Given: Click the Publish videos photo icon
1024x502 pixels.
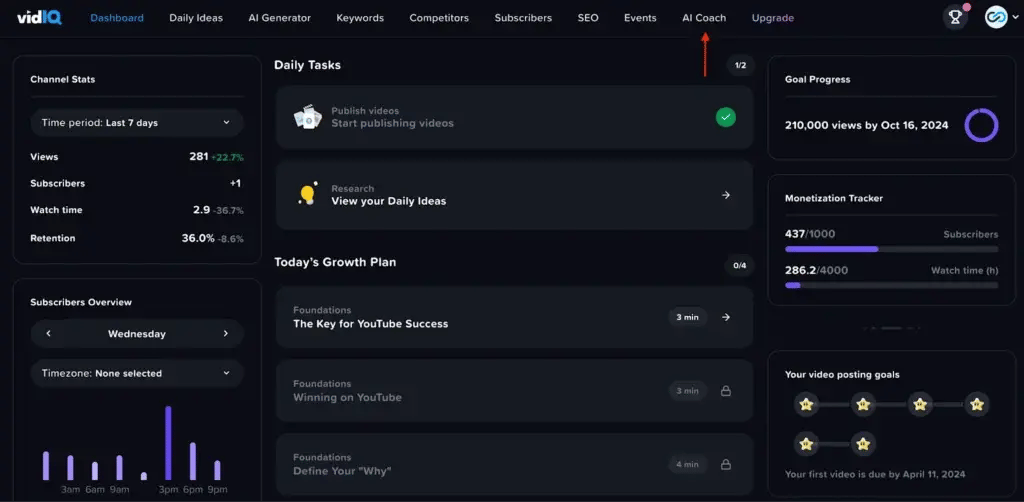Looking at the screenshot, I should pos(306,117).
